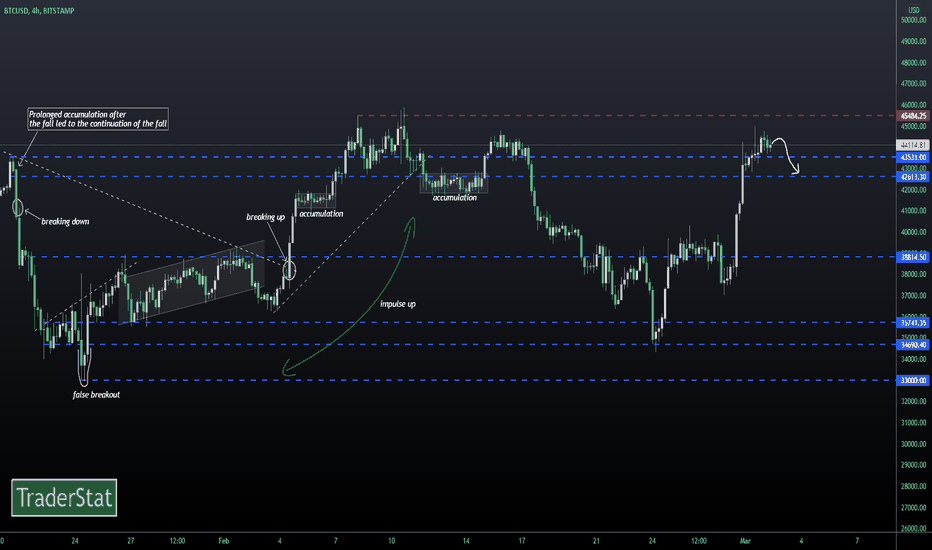
Task: Click the 40000.00 price axis label
Action: point(914,232)
